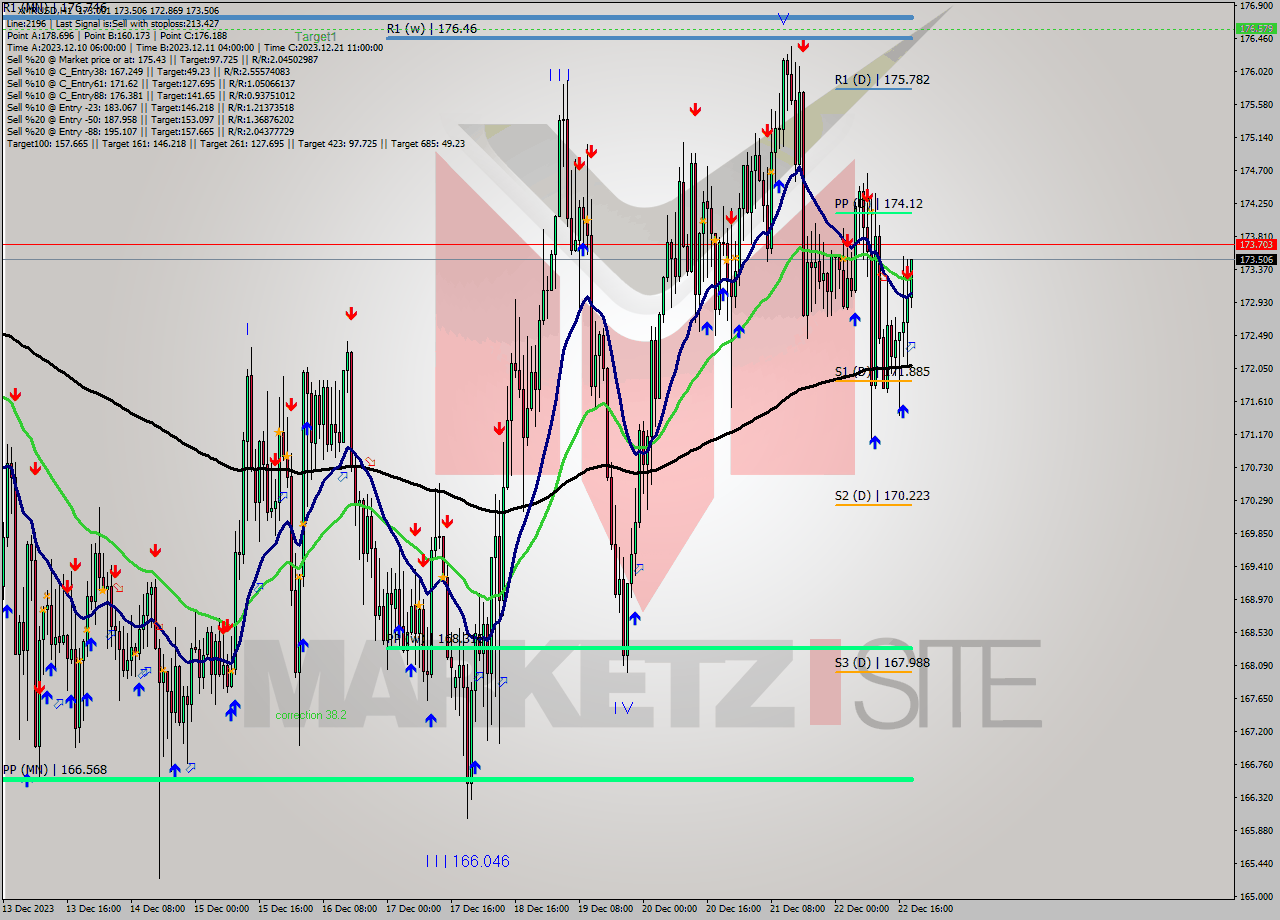This screenshot has width=1280, height=920.
Task: Click the 'Sell %10 @ Entry -23: 183.067' line
Action: click(x=150, y=107)
